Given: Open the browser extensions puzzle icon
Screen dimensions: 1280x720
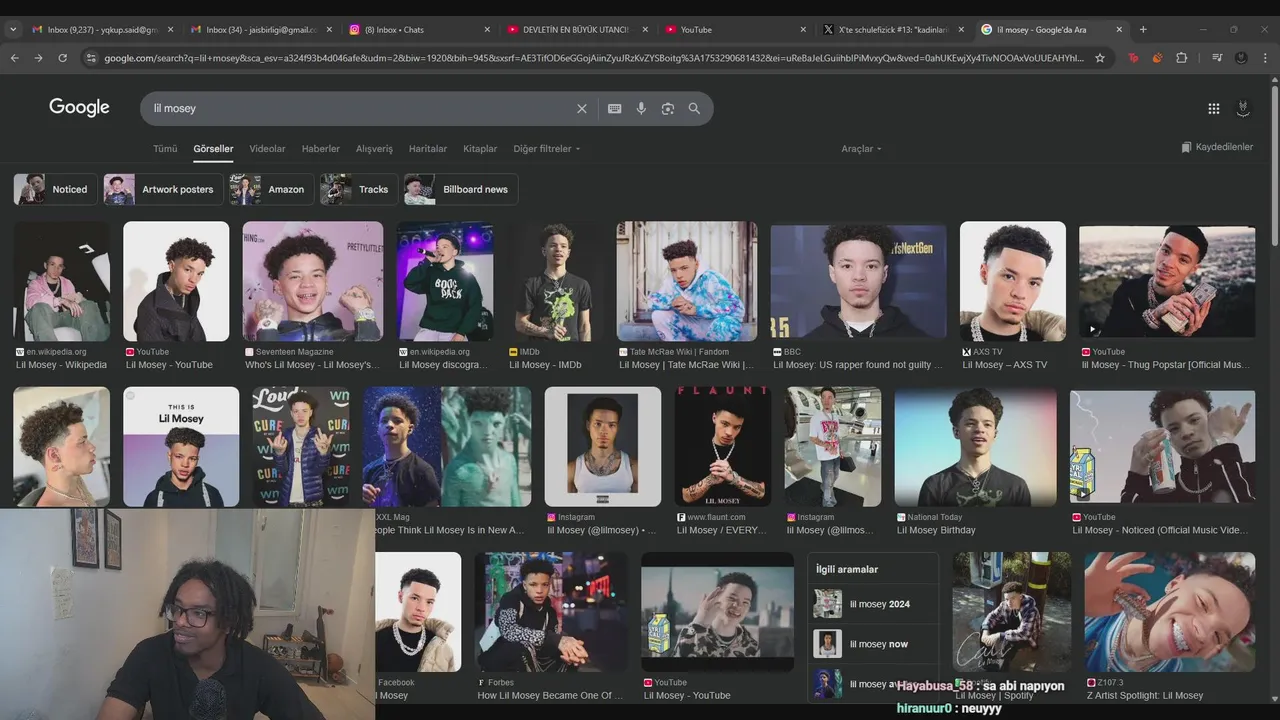Looking at the screenshot, I should (1181, 58).
